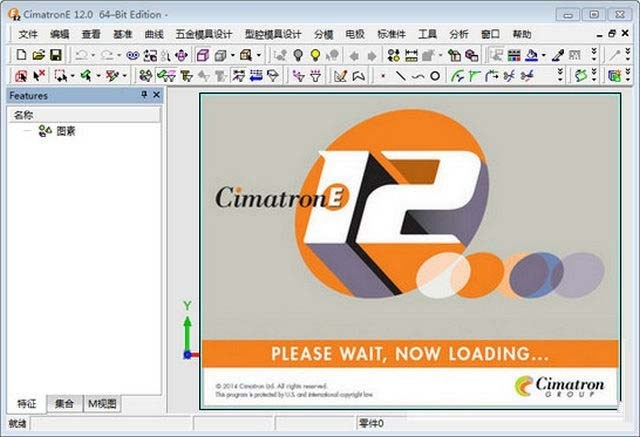This screenshot has width=640, height=437.
Task: Close the Features panel
Action: point(156,95)
